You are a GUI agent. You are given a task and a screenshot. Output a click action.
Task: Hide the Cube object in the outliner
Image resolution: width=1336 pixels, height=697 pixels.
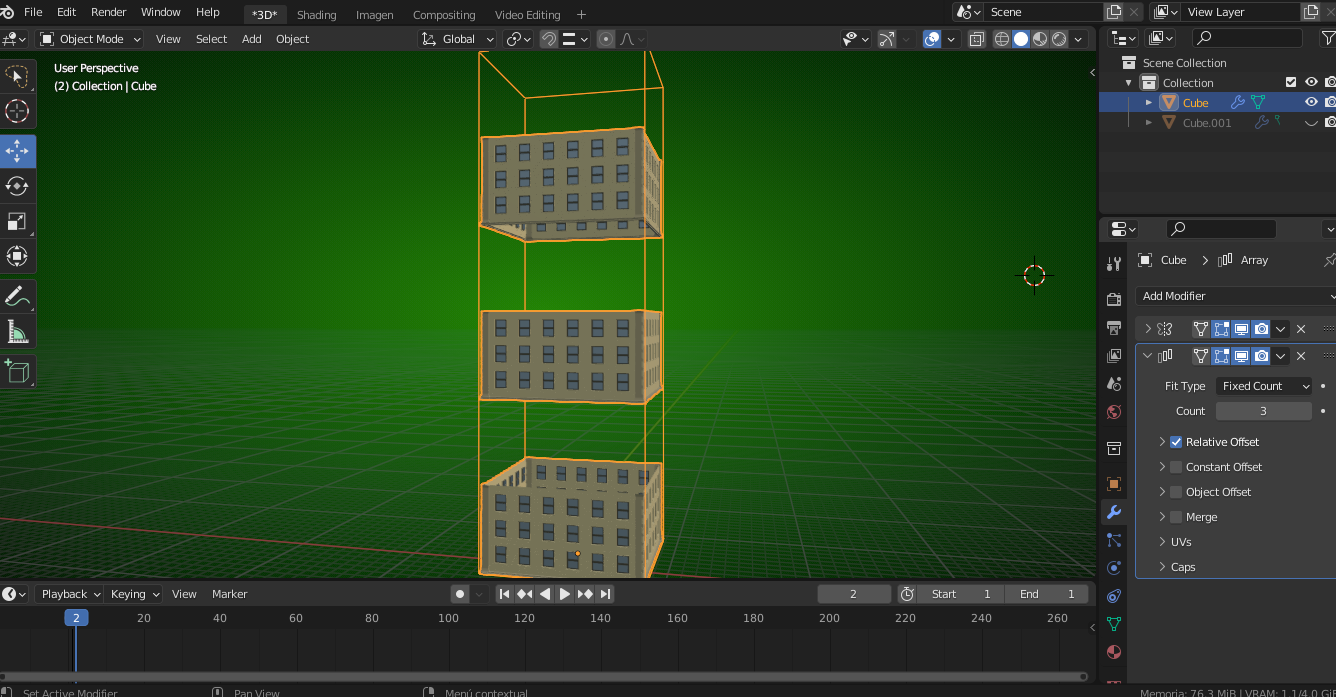(x=1311, y=102)
